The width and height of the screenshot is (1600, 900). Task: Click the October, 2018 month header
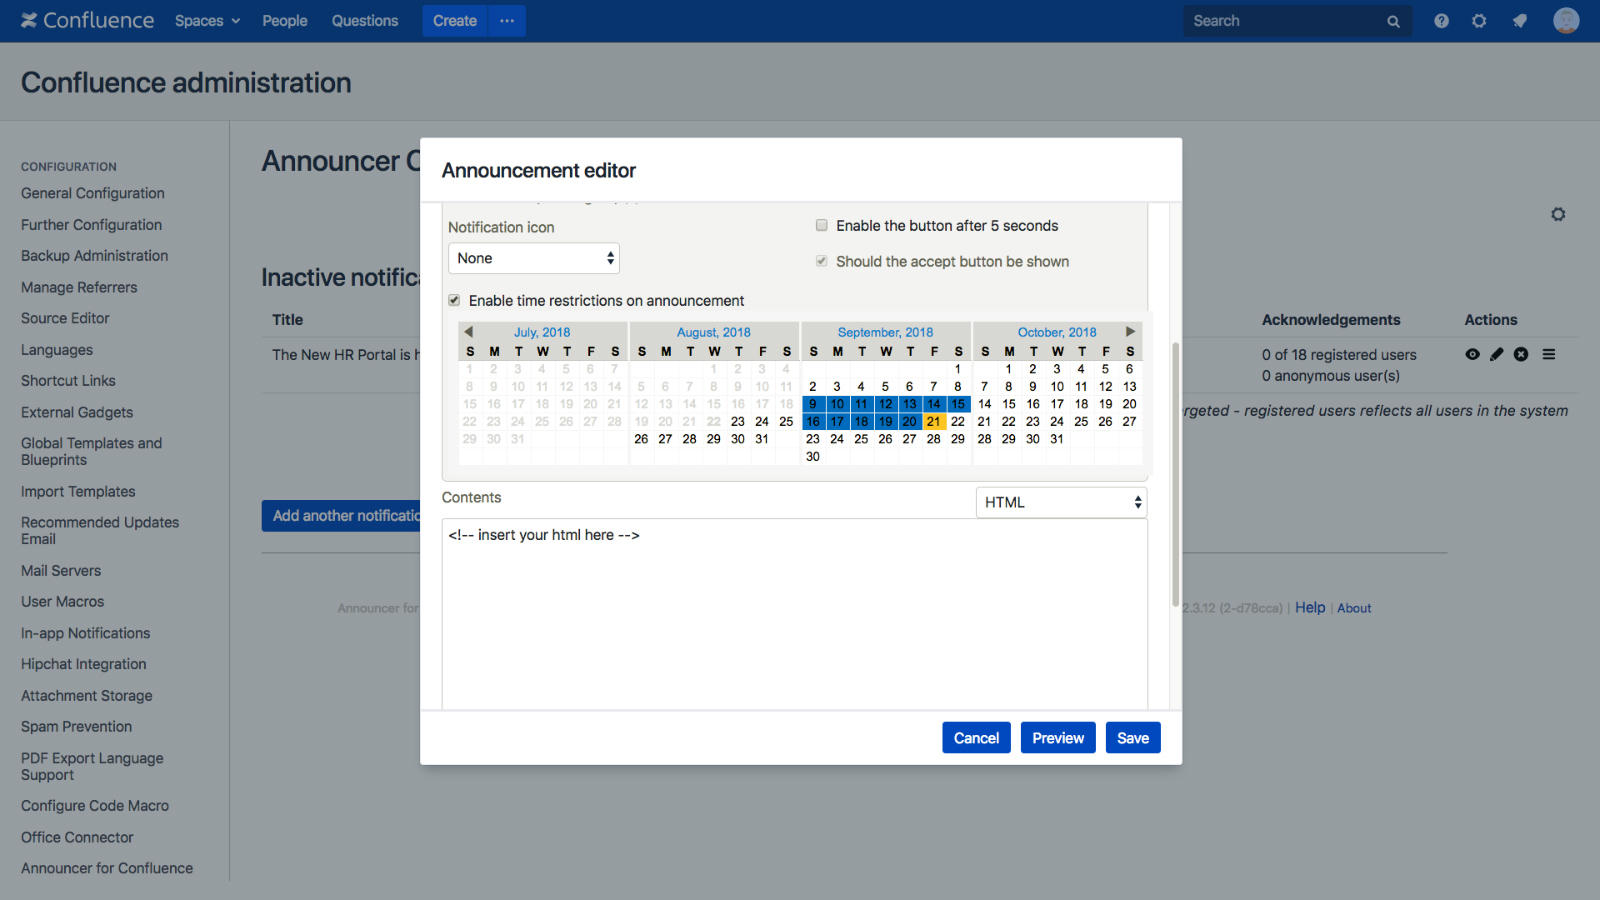pos(1057,332)
